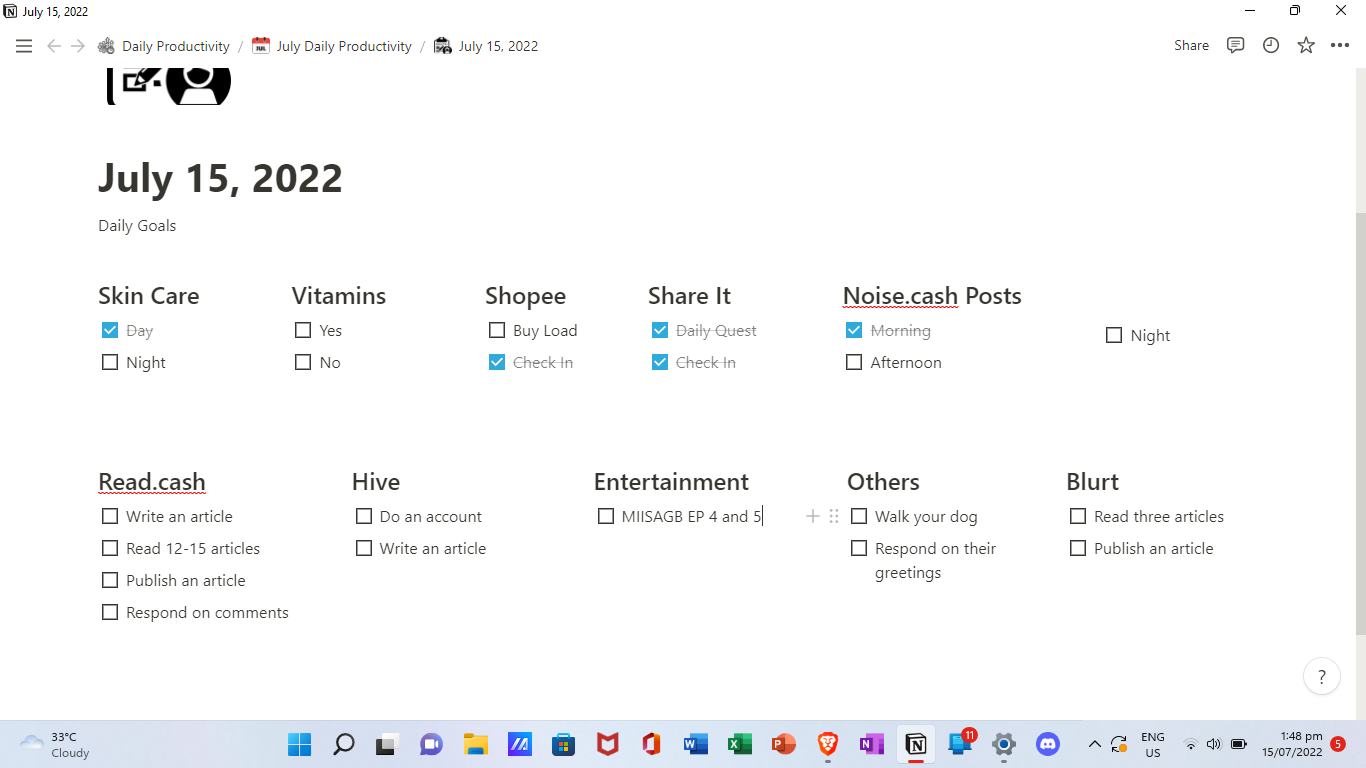Open McAfee from the taskbar
The image size is (1366, 768).
pyautogui.click(x=607, y=744)
